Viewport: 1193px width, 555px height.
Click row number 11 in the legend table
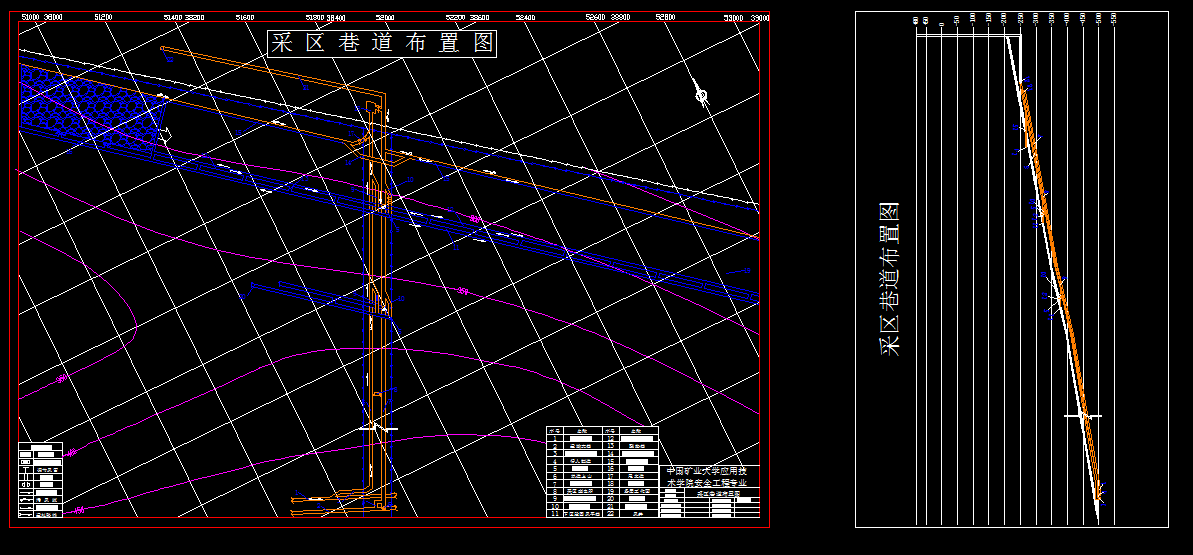pos(555,514)
